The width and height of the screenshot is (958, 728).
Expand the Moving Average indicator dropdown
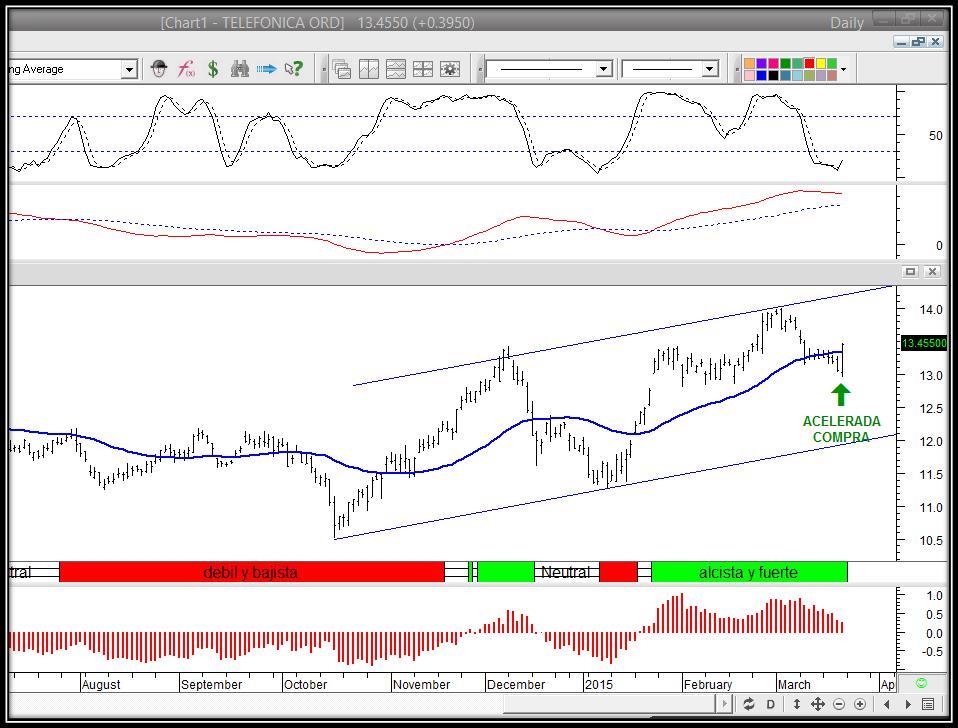click(129, 70)
